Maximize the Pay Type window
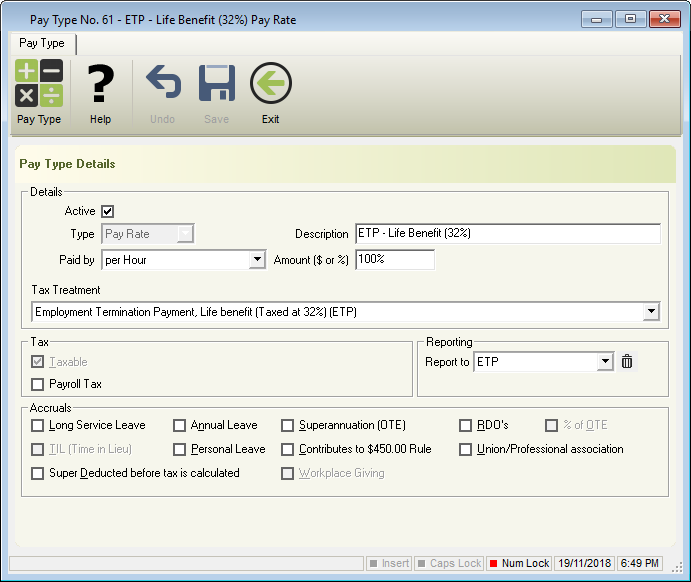Screen dimensions: 691x582 [x=630, y=19]
